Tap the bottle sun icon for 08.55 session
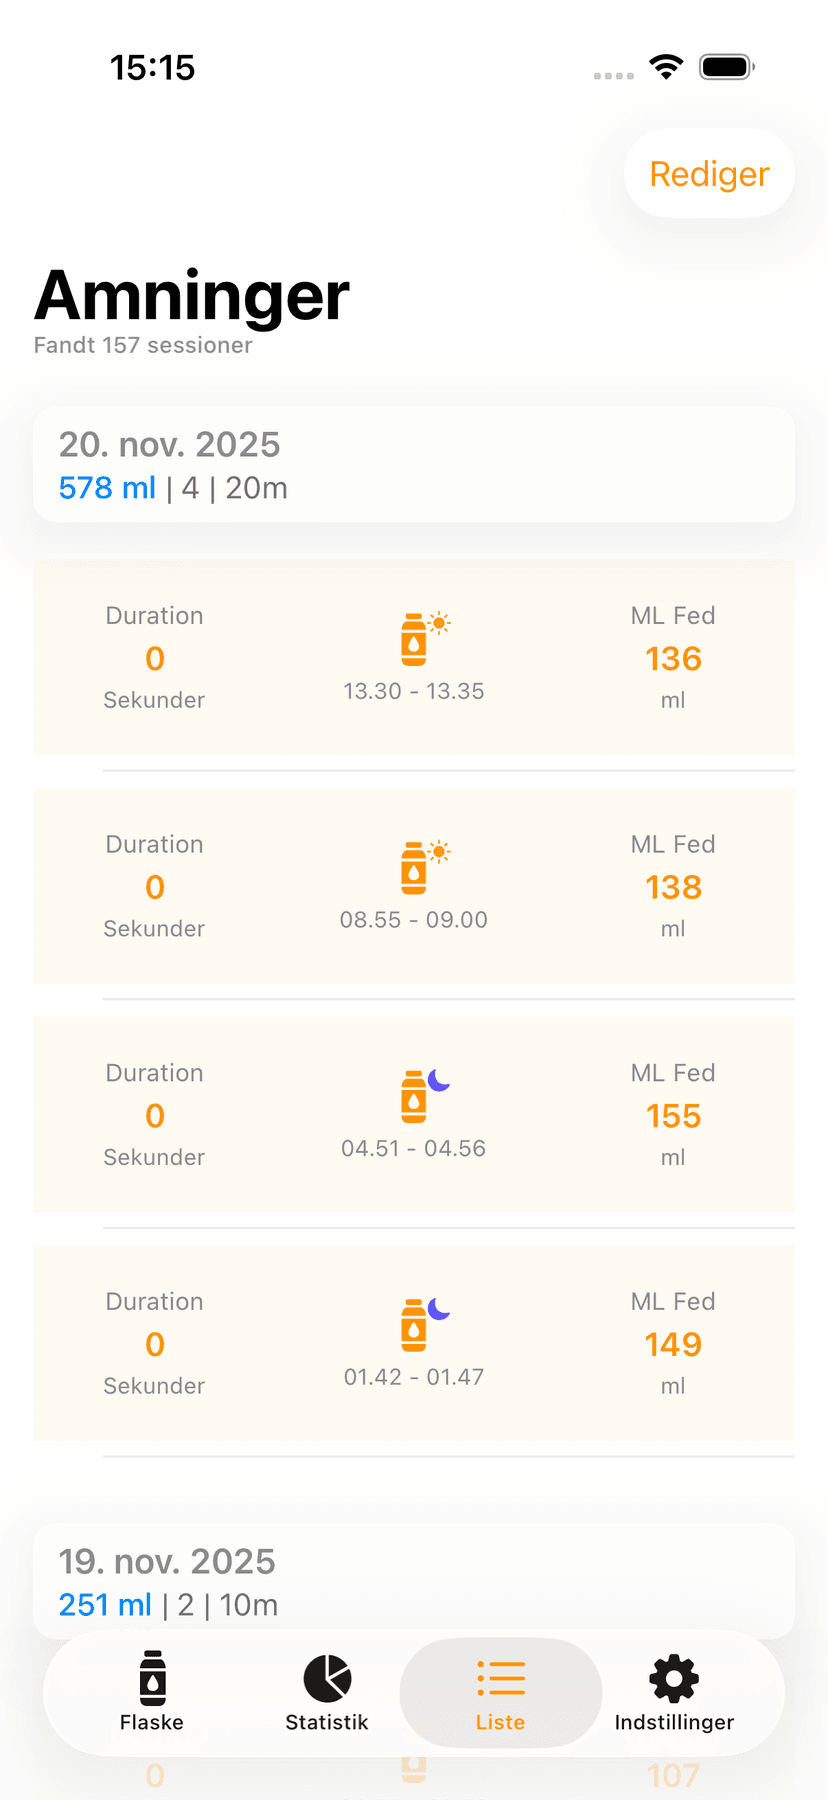This screenshot has height=1800, width=828. point(424,866)
